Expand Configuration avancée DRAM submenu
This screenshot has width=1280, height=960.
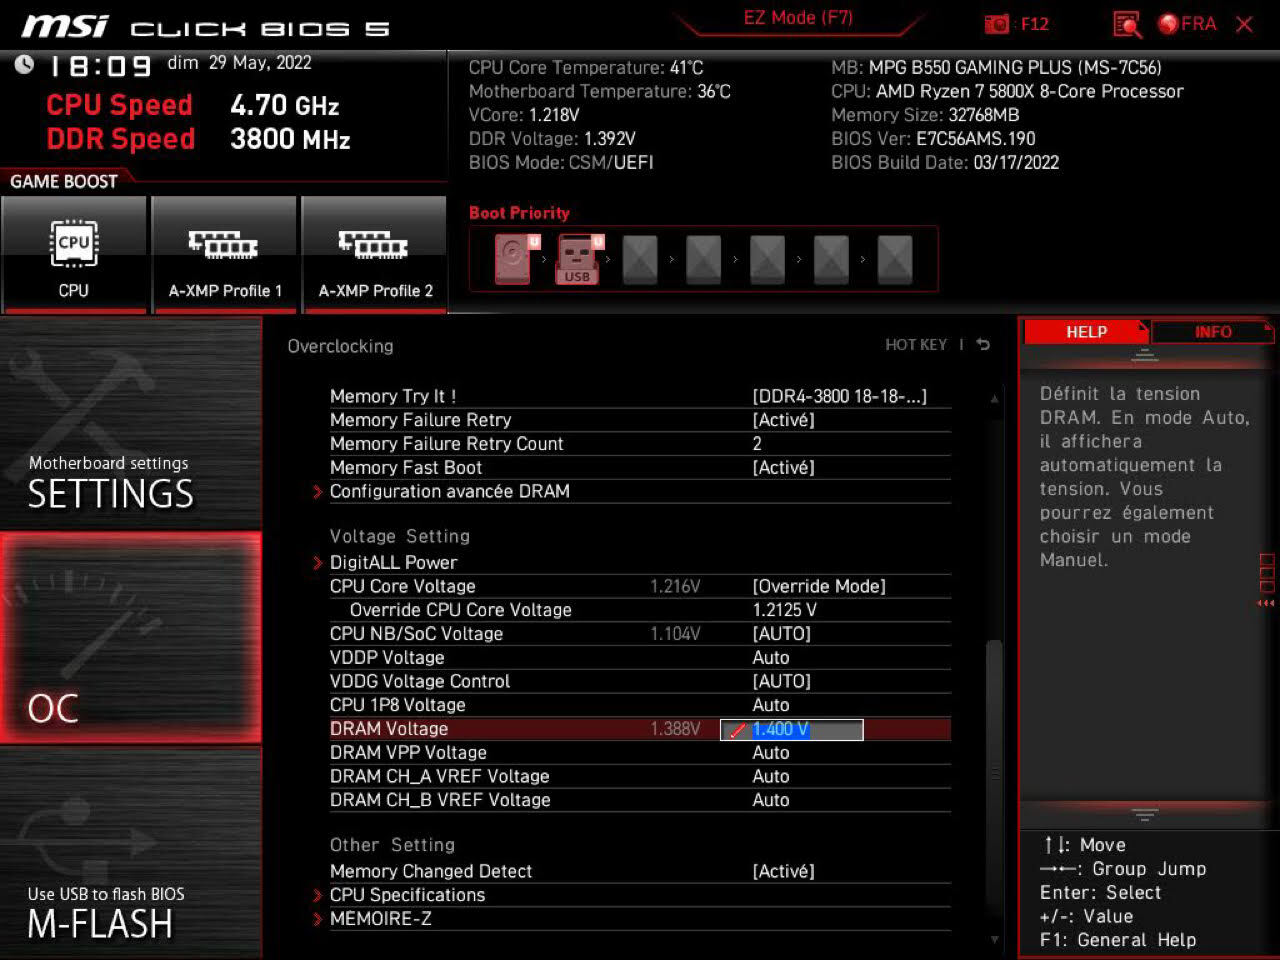click(449, 491)
